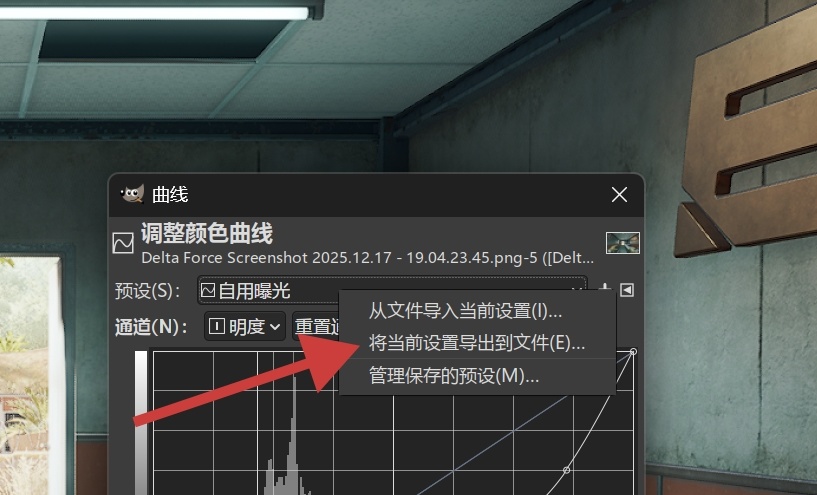Open the preset menu triangle button
Image resolution: width=817 pixels, height=495 pixels.
627,290
